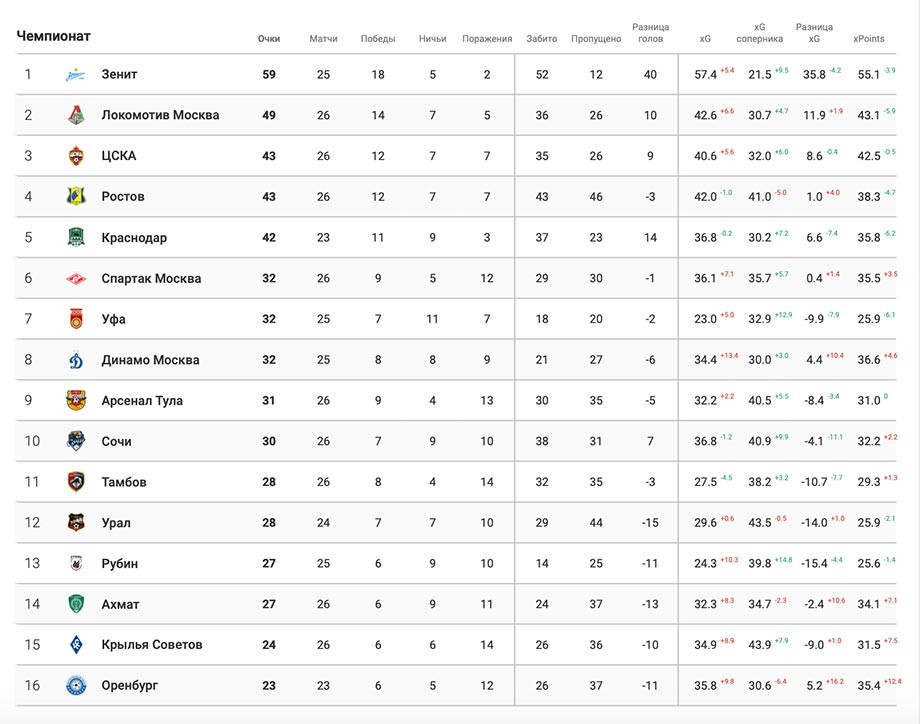Open the Арсенал Тула team link
920x724 pixels.
coord(142,401)
